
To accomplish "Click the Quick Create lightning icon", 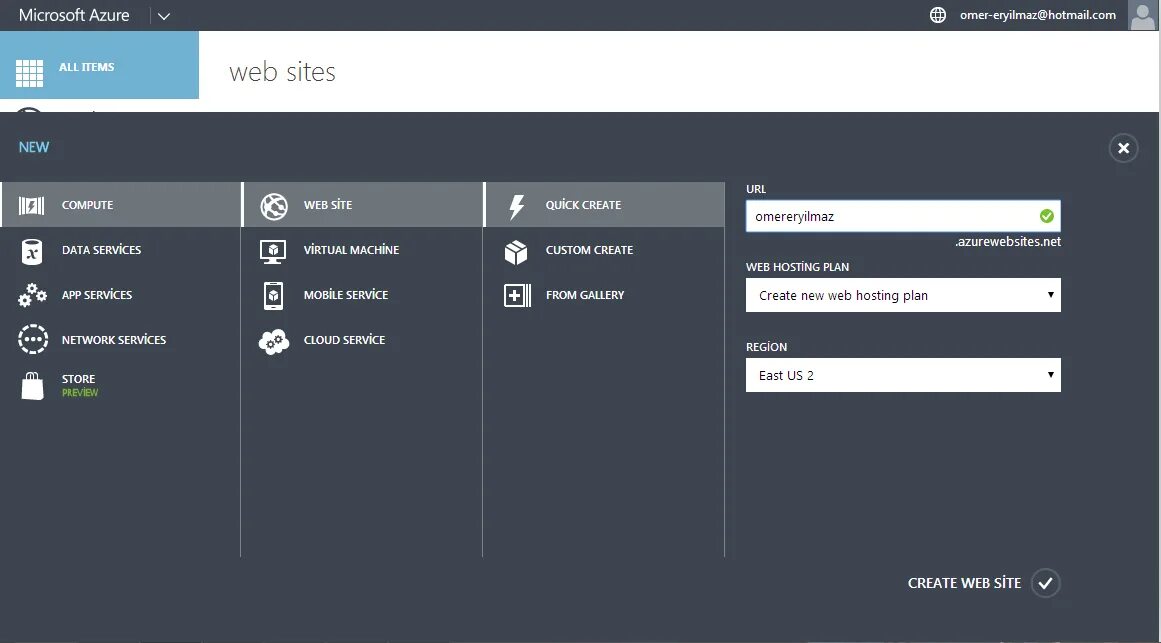I will tap(516, 207).
